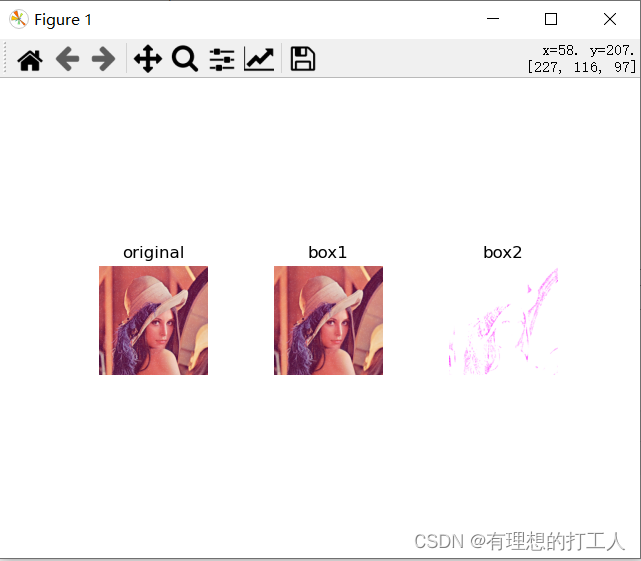Image resolution: width=641 pixels, height=561 pixels.
Task: Reset the view with the Home icon
Action: pos(30,60)
